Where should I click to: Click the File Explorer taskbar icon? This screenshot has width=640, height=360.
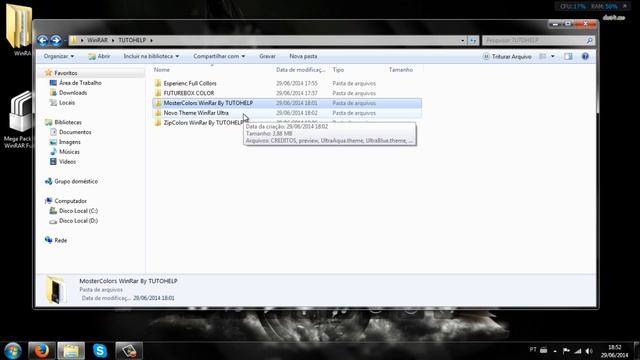(71, 351)
